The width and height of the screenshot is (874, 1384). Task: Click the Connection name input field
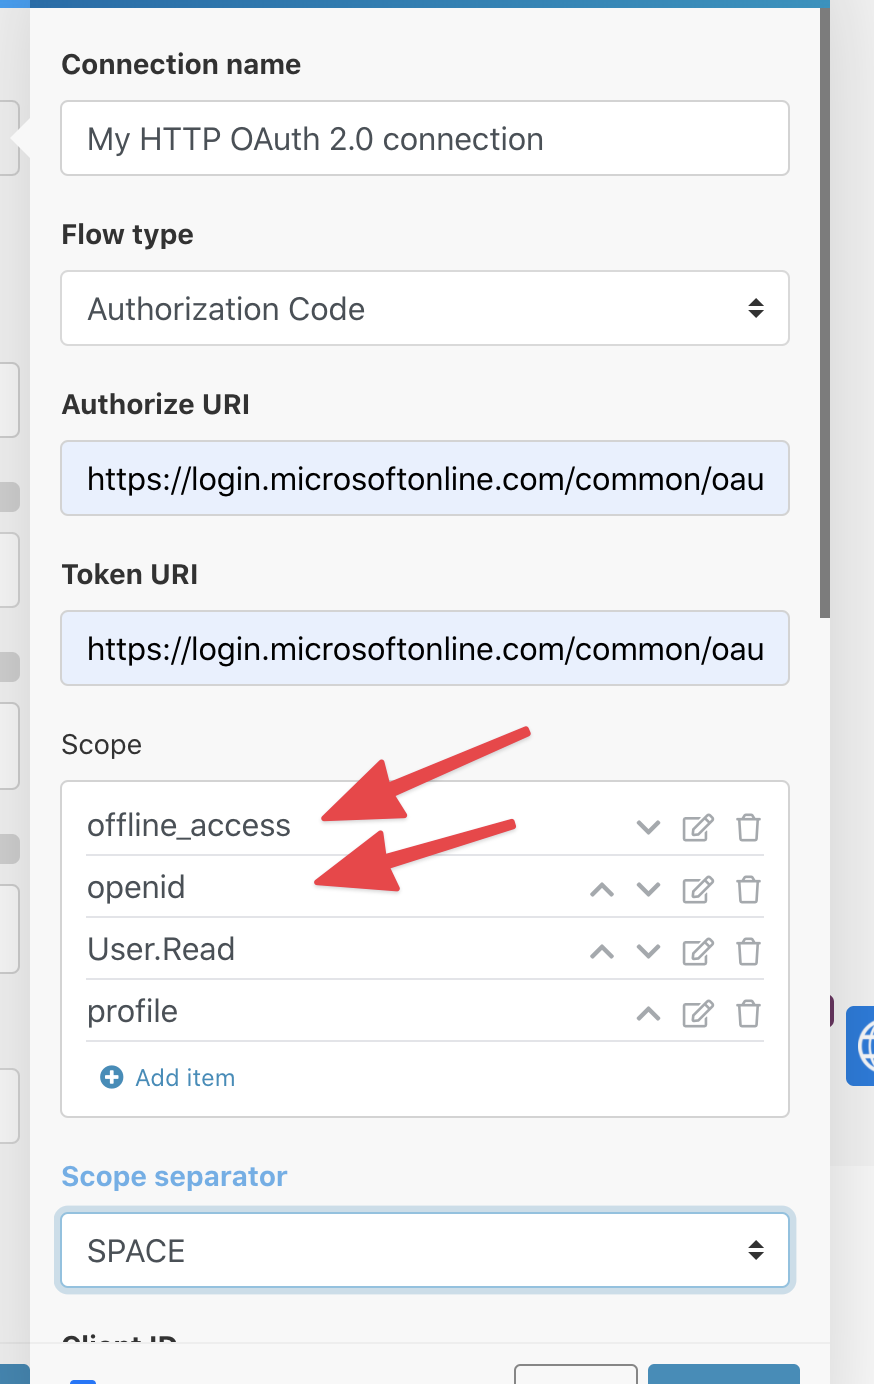[x=425, y=138]
